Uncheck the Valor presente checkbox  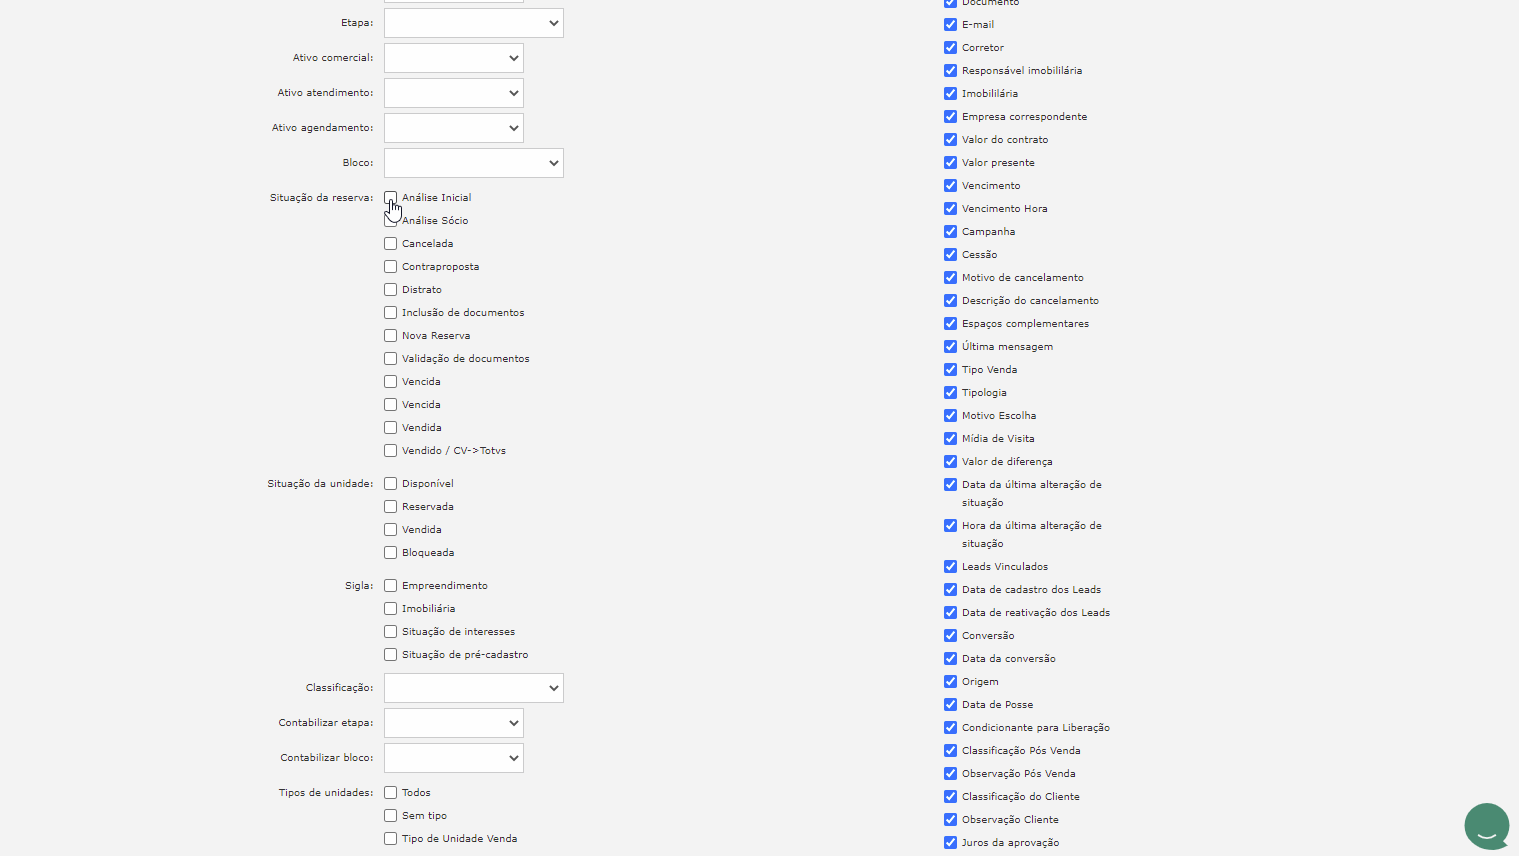tap(951, 163)
